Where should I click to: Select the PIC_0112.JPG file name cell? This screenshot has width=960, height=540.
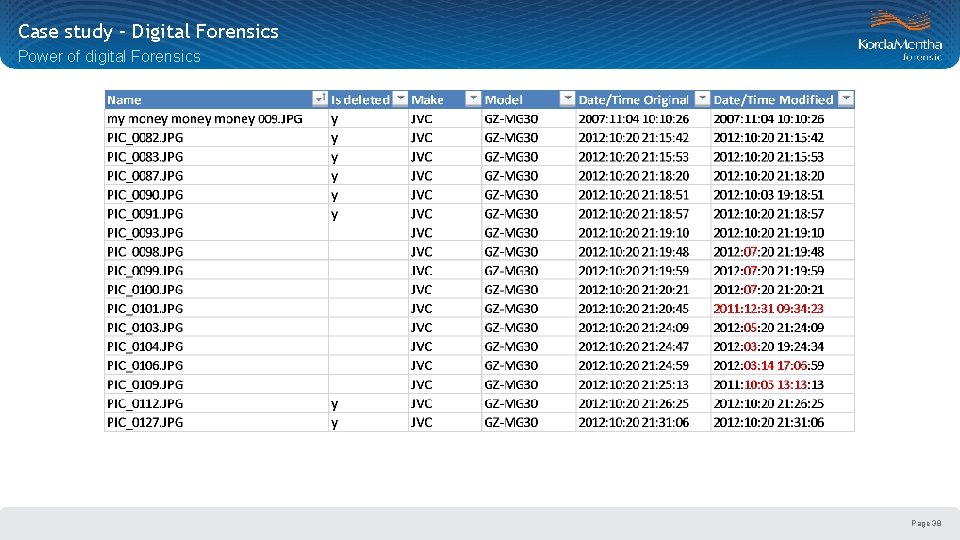pyautogui.click(x=216, y=403)
